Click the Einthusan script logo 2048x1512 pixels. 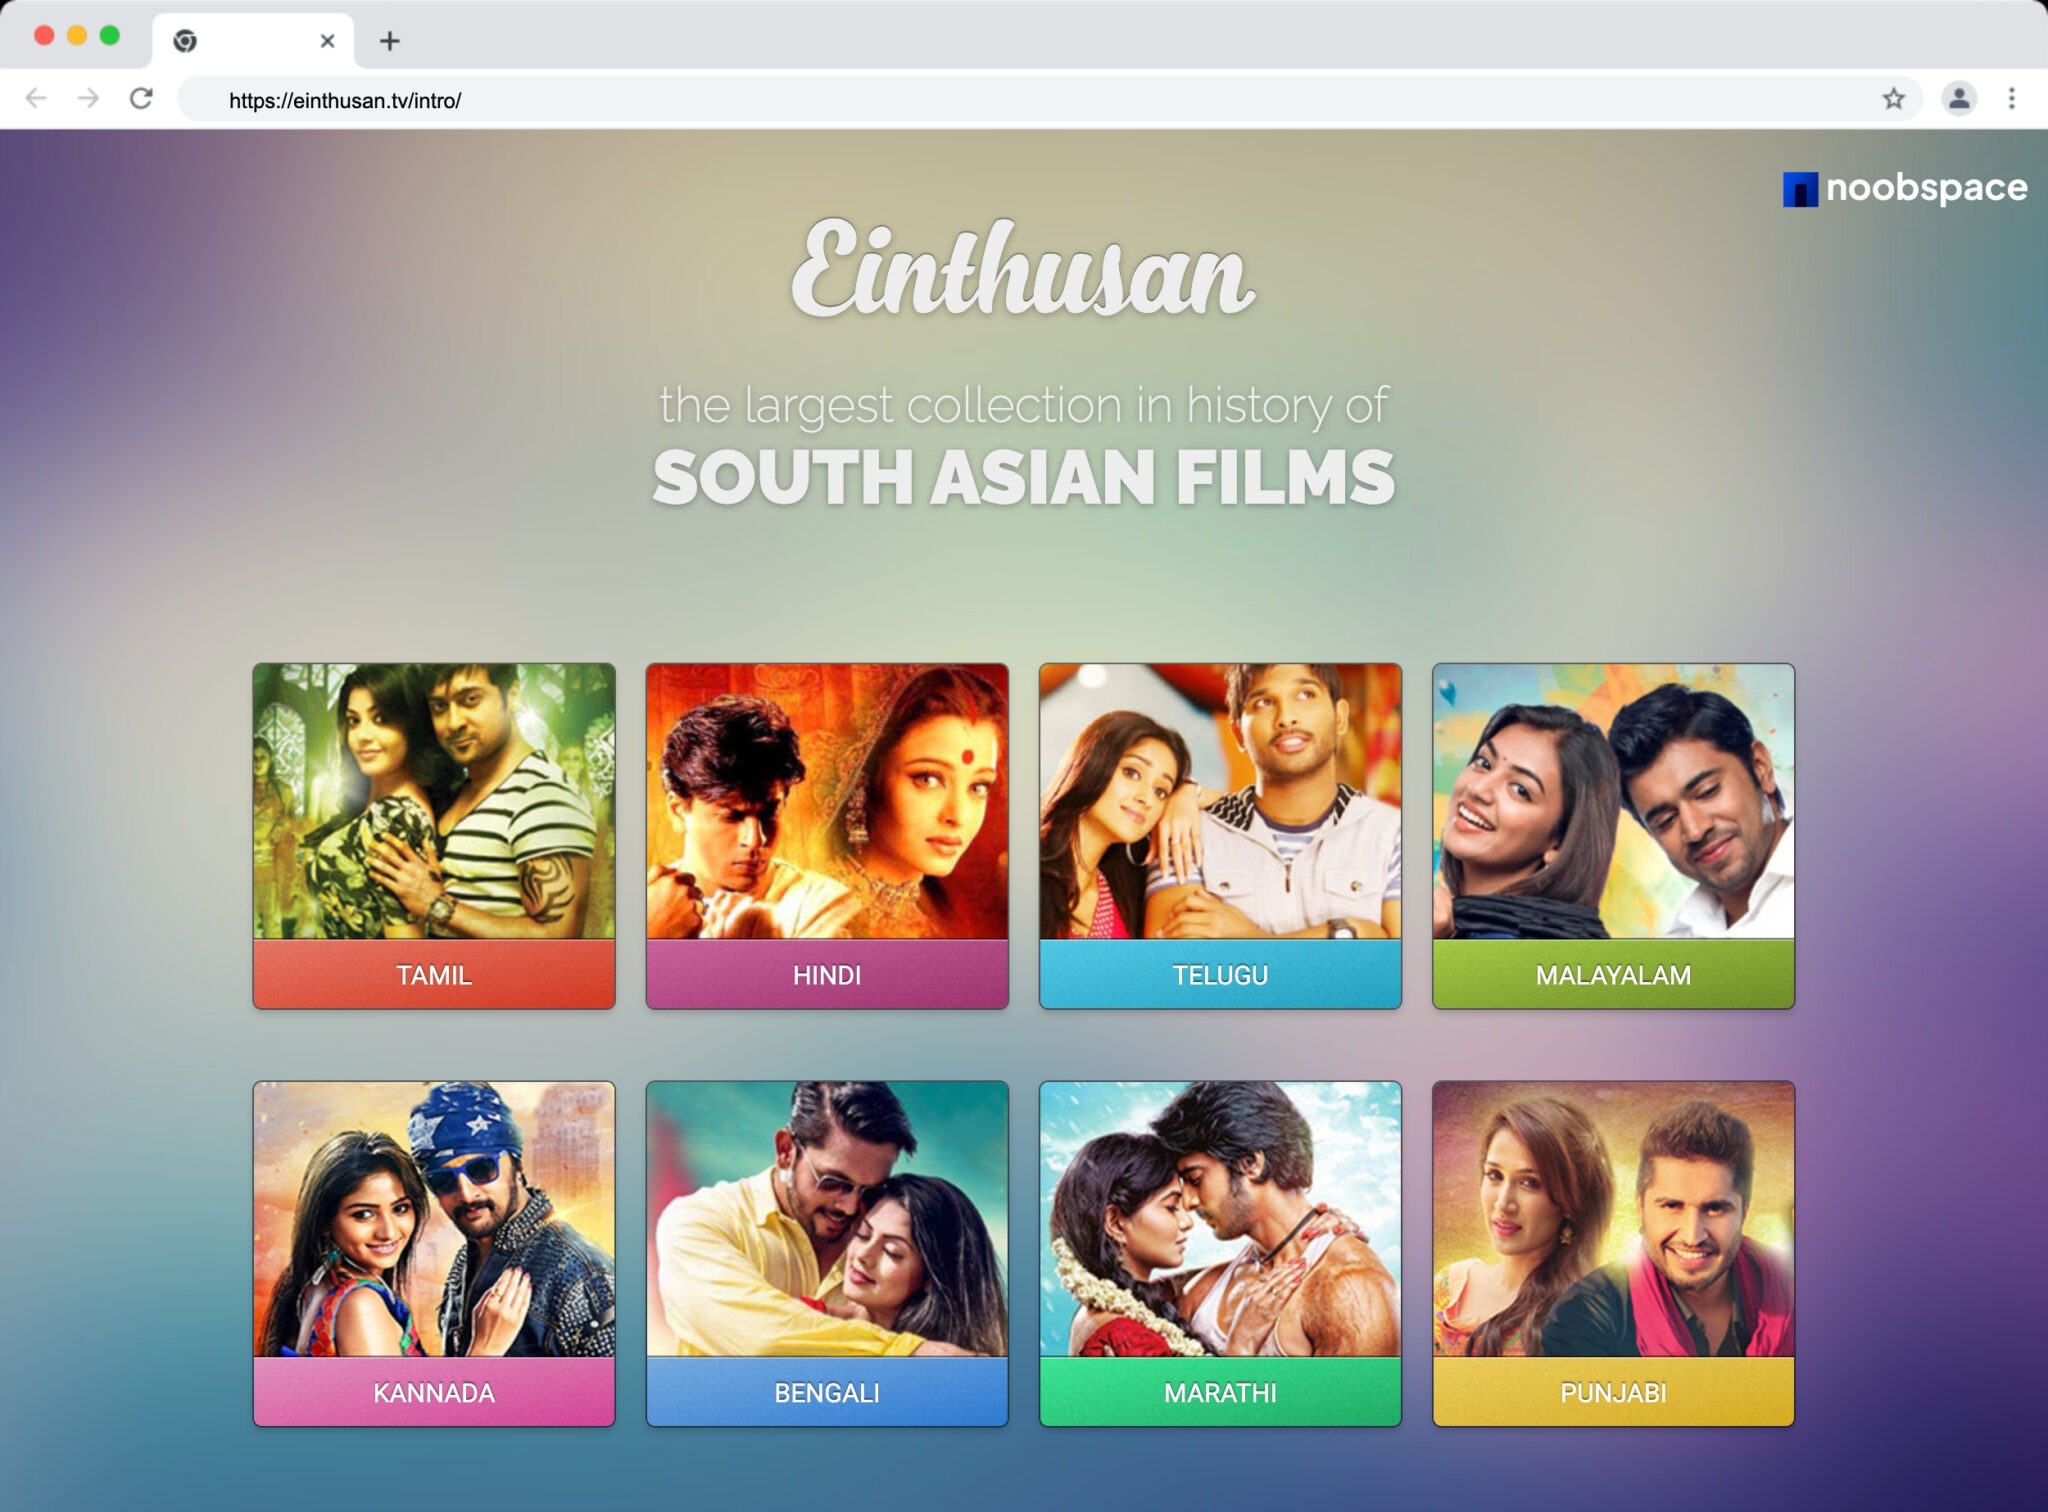pos(1023,268)
